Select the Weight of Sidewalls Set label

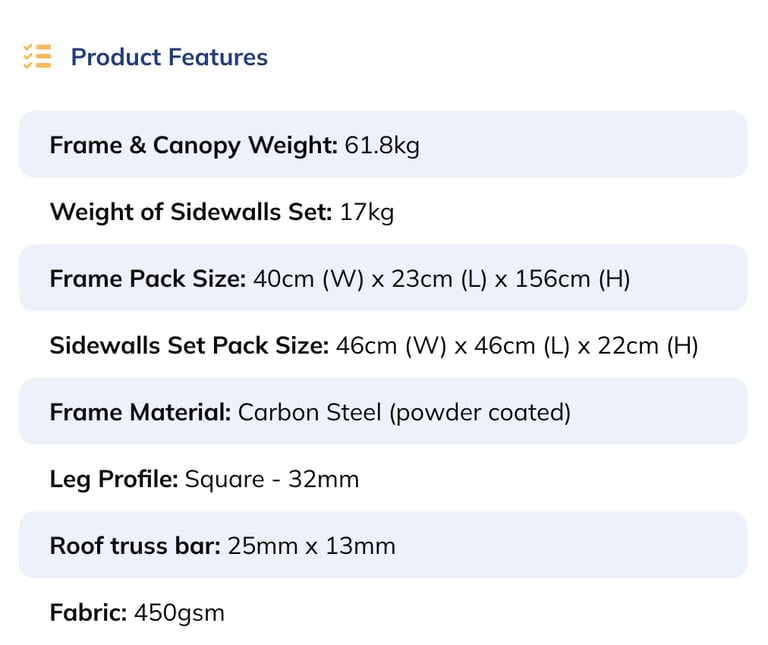click(x=190, y=212)
